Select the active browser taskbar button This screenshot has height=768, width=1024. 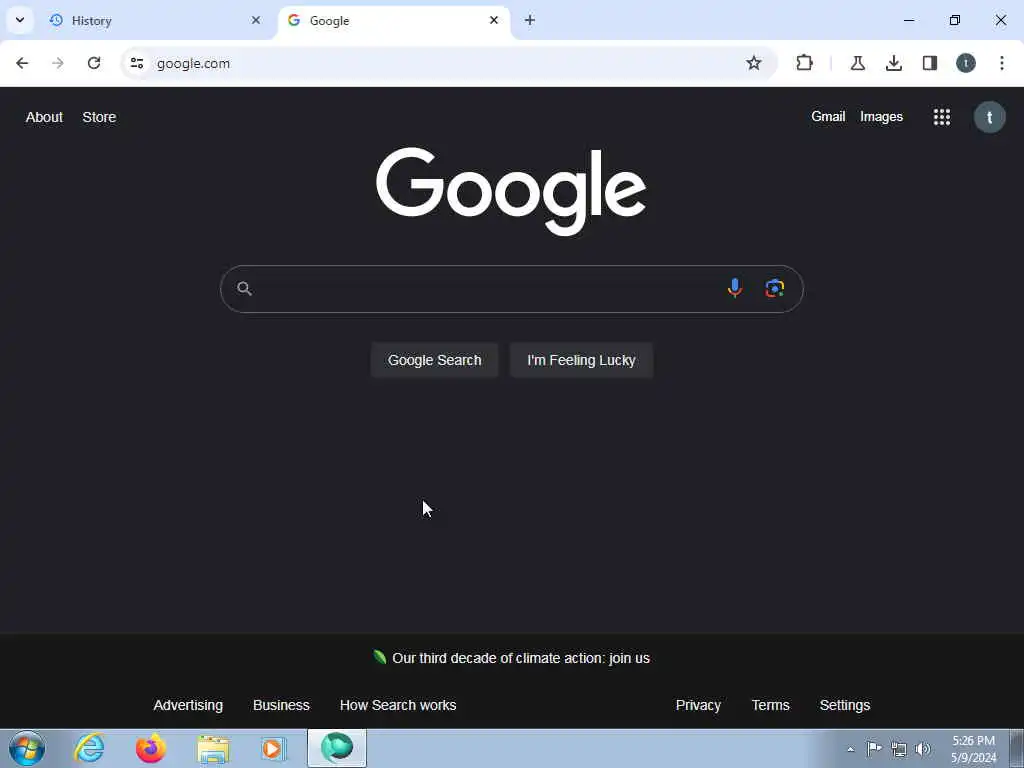(337, 748)
